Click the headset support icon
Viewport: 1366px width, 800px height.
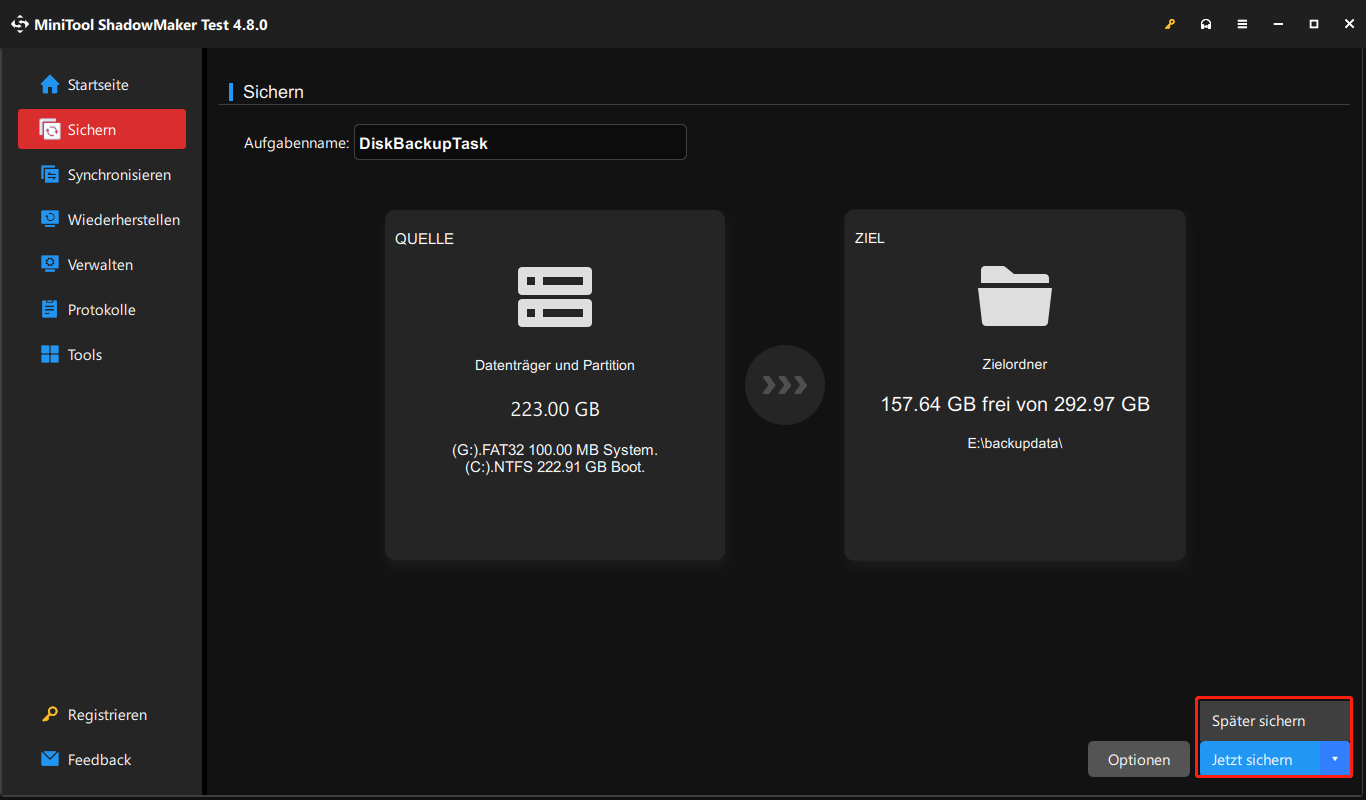1206,24
